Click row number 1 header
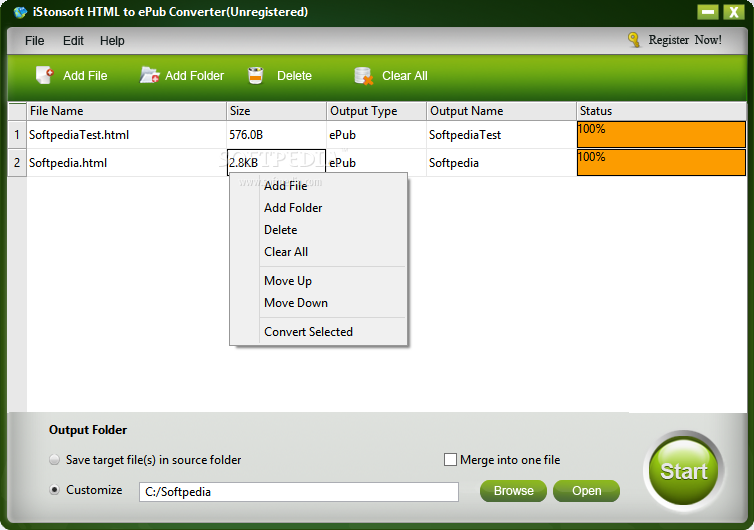This screenshot has width=754, height=530. 17,135
